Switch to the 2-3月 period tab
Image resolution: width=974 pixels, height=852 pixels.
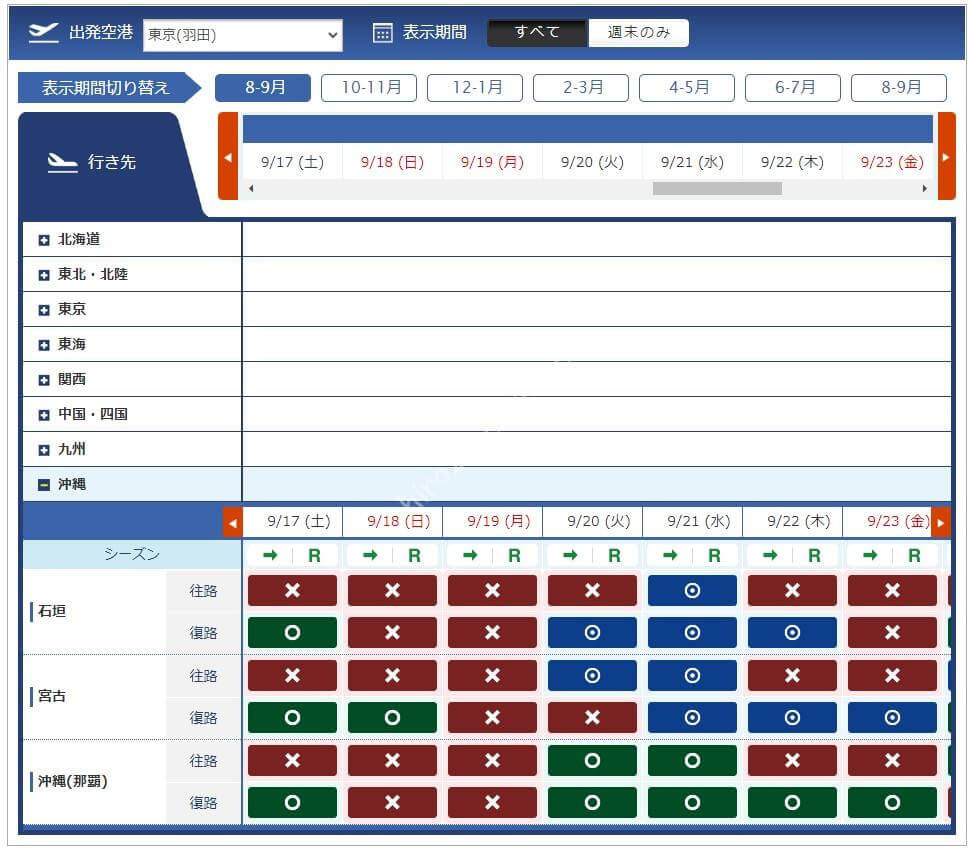(x=581, y=88)
